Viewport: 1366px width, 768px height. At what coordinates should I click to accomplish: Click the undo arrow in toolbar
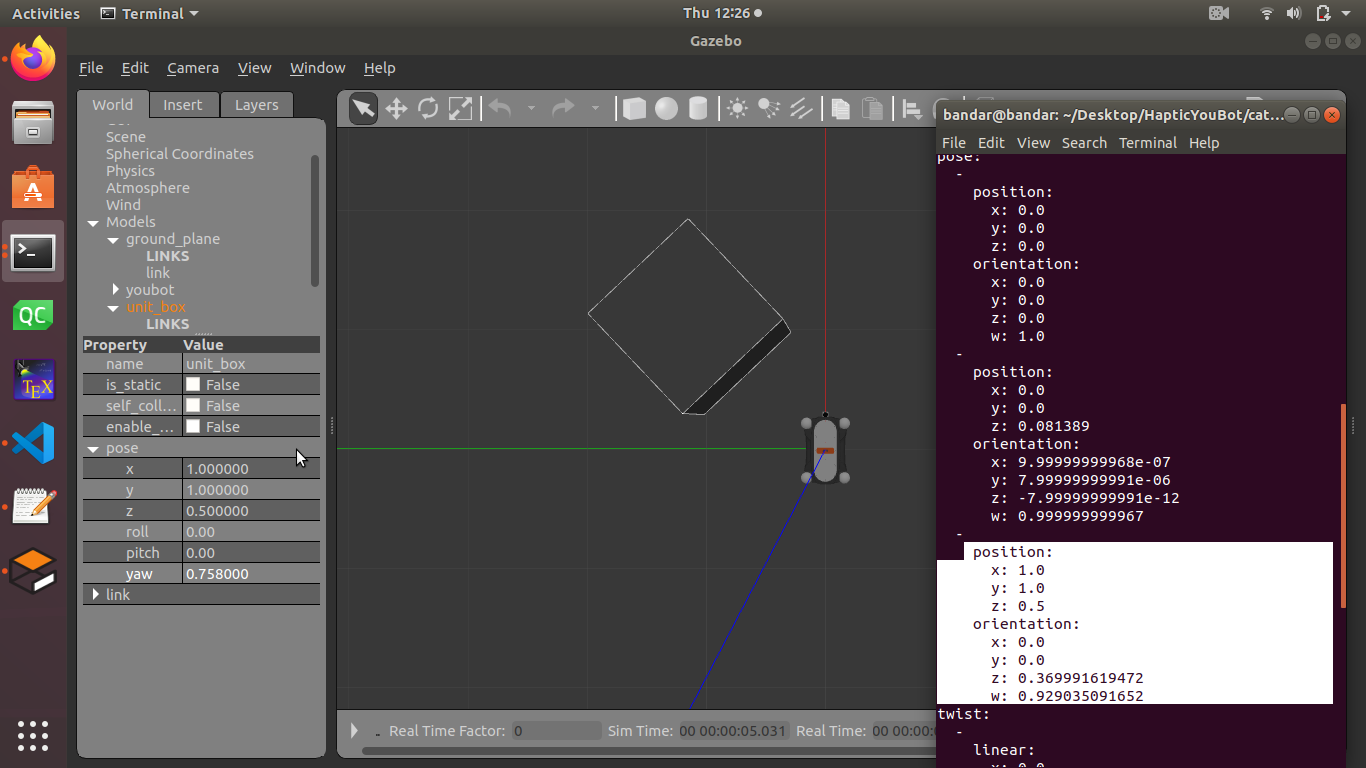tap(500, 108)
